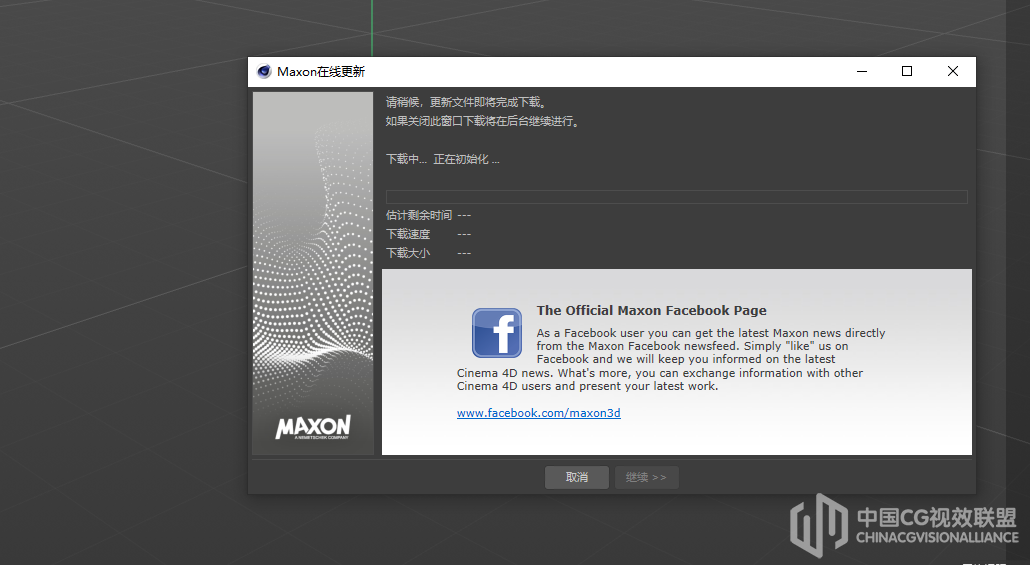This screenshot has width=1030, height=565.
Task: Click the "The Official Maxon Facebook Page" heading
Action: point(652,310)
